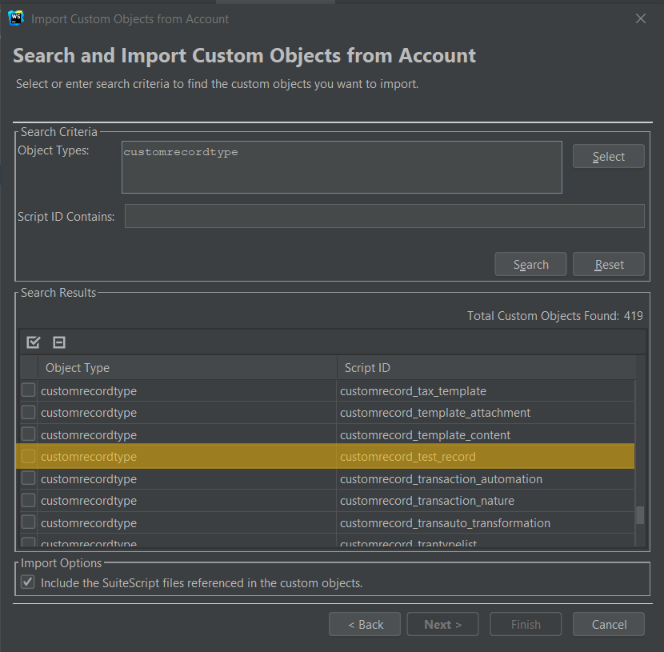664x652 pixels.
Task: Check the box for customrecord_template_attachment
Action: coord(28,412)
